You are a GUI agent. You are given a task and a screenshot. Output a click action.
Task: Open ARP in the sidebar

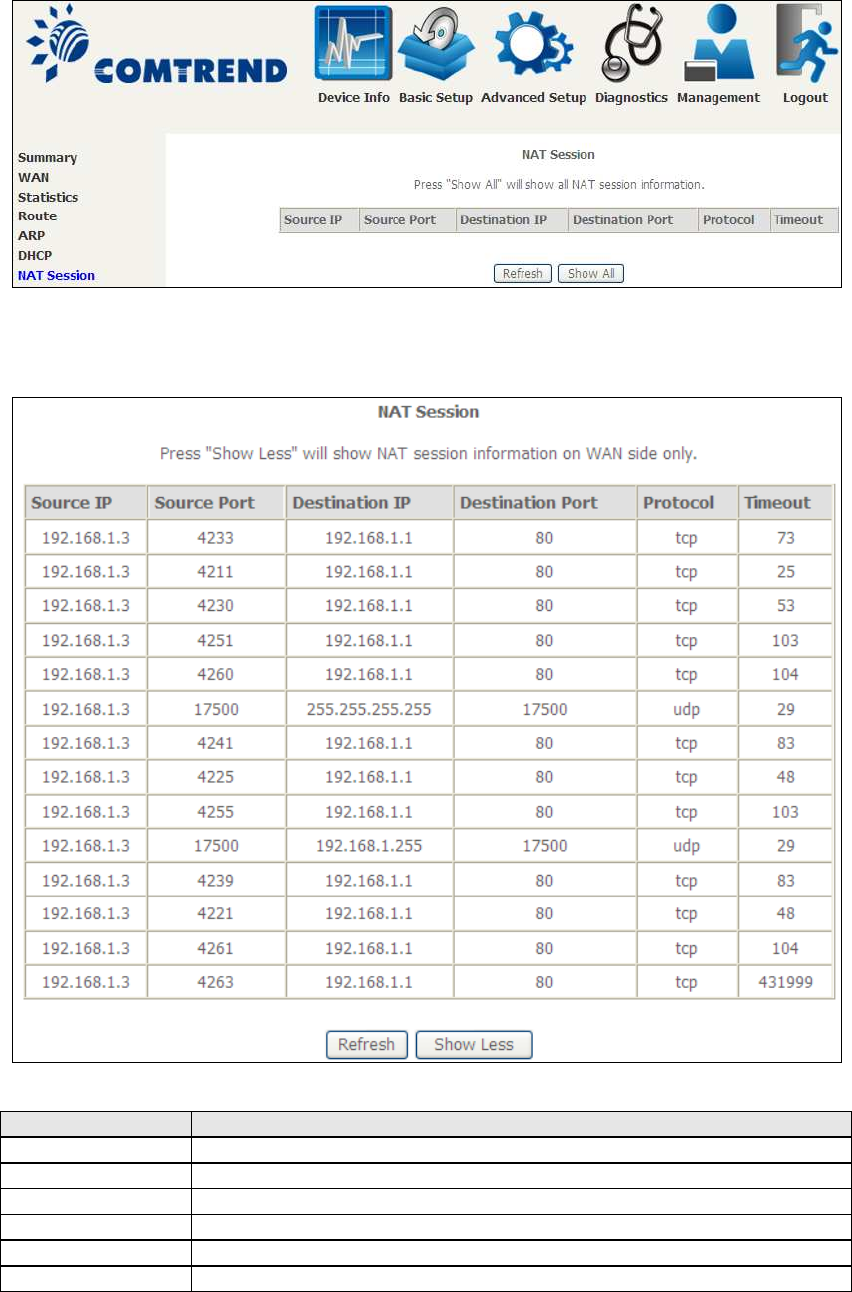pos(31,236)
